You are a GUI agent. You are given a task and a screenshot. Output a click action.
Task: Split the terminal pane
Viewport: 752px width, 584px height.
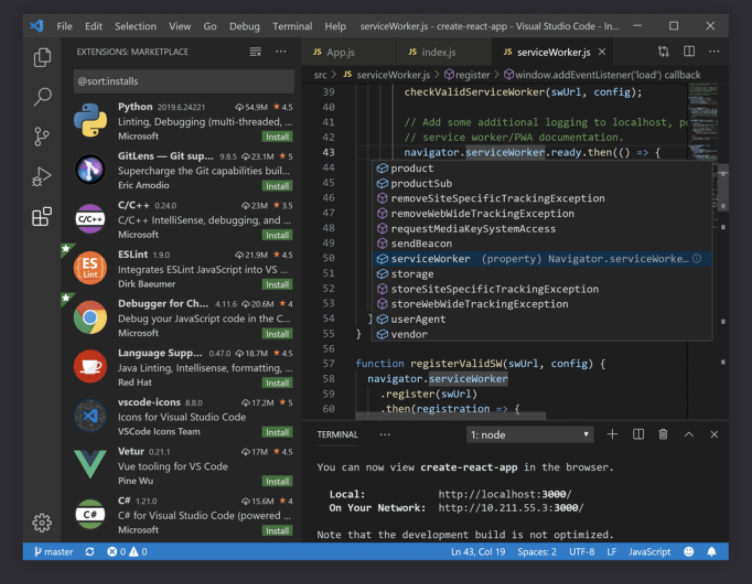[x=638, y=434]
